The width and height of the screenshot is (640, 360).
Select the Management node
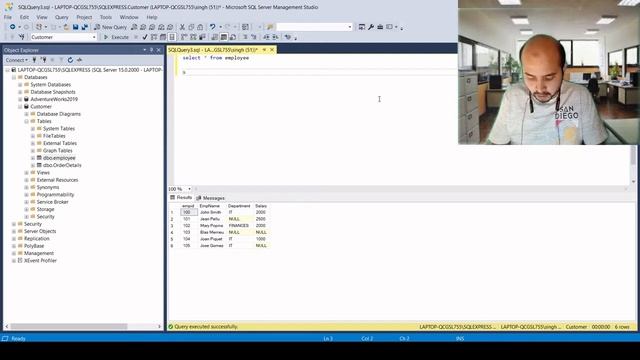point(39,253)
